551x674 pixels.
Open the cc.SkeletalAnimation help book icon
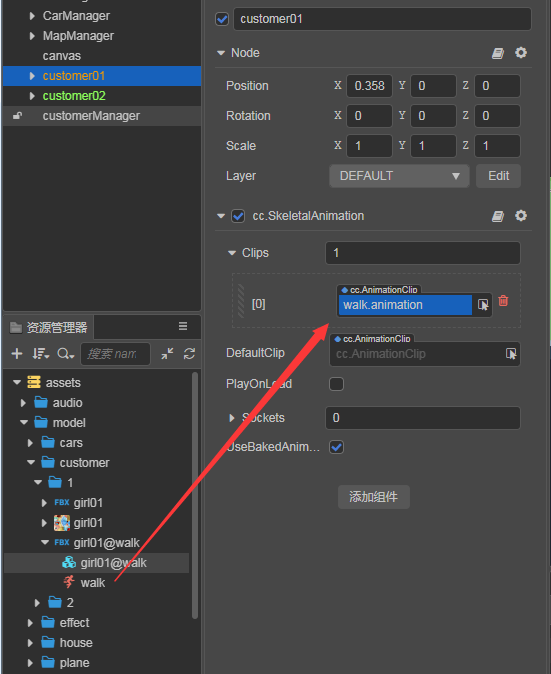[x=498, y=216]
